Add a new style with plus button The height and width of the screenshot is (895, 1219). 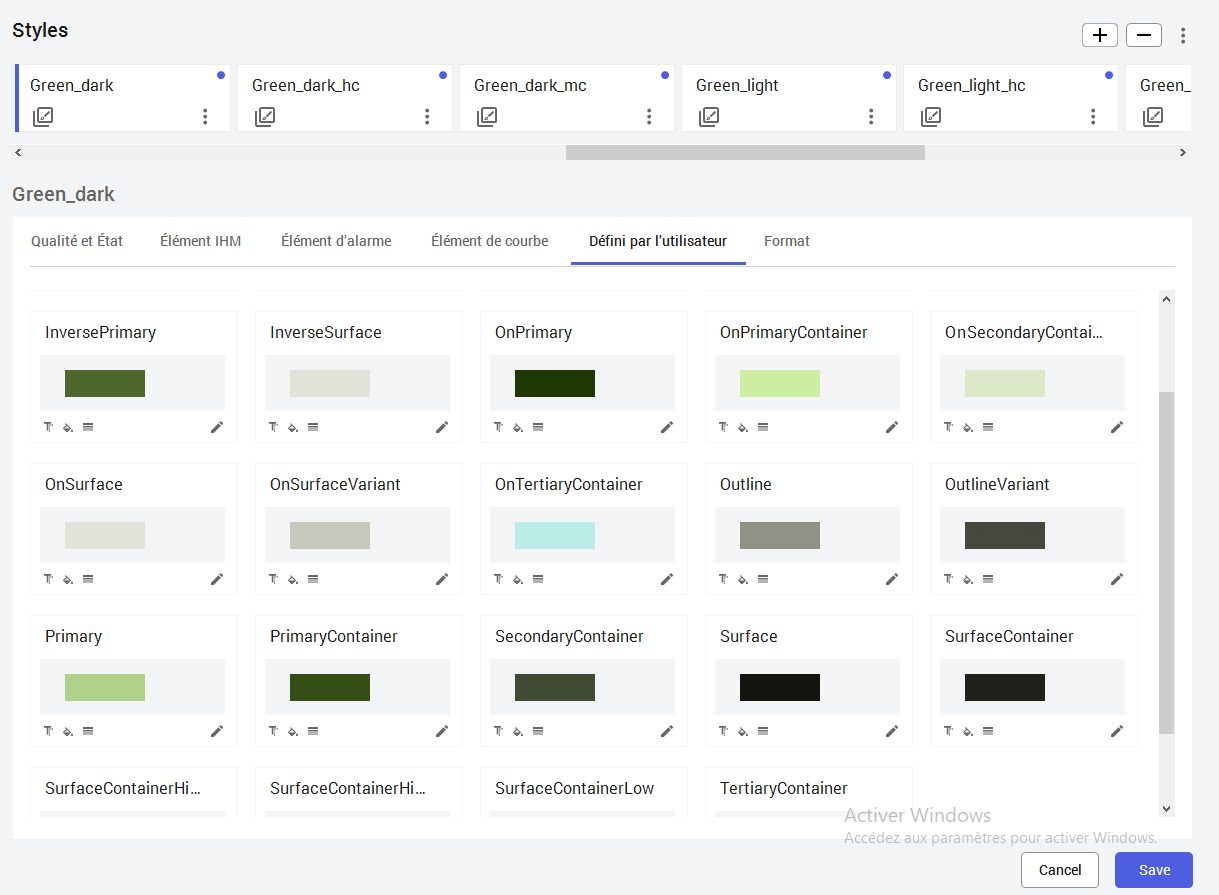[1100, 35]
